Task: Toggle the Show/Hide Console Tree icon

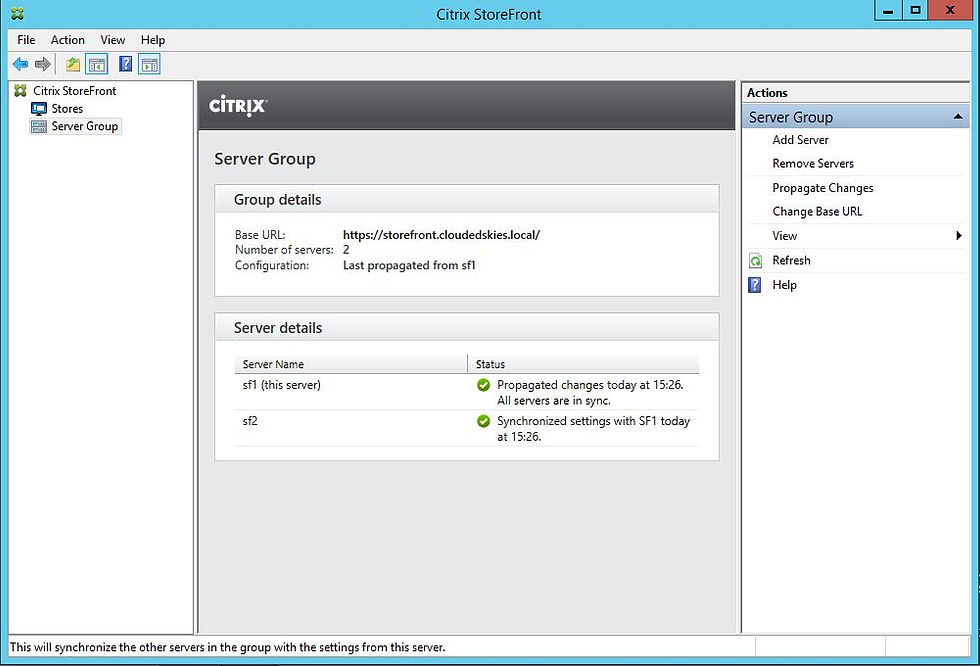Action: (97, 64)
